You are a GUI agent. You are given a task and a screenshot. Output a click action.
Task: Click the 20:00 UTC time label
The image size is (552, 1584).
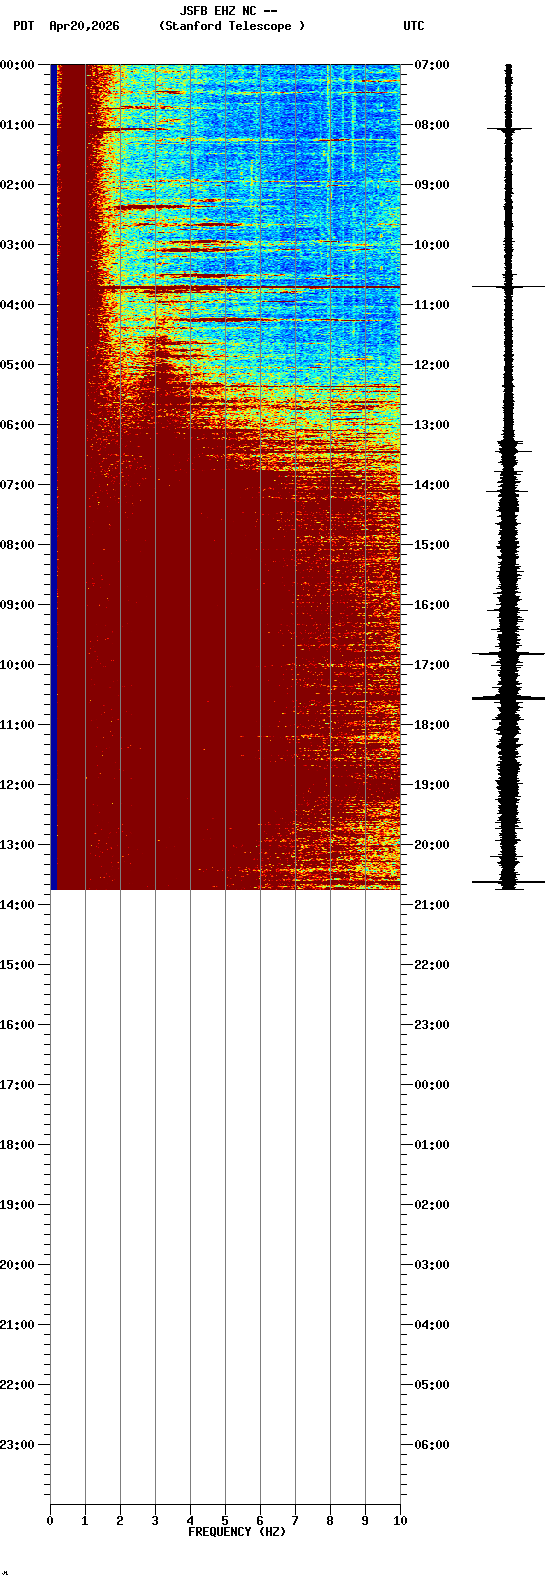[x=432, y=845]
